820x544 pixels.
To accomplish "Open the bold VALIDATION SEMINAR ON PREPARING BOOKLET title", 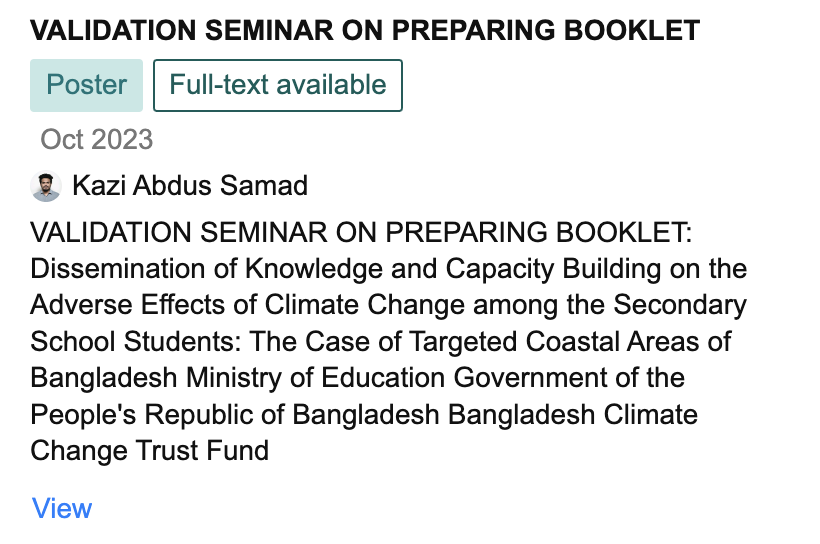I will pyautogui.click(x=365, y=30).
